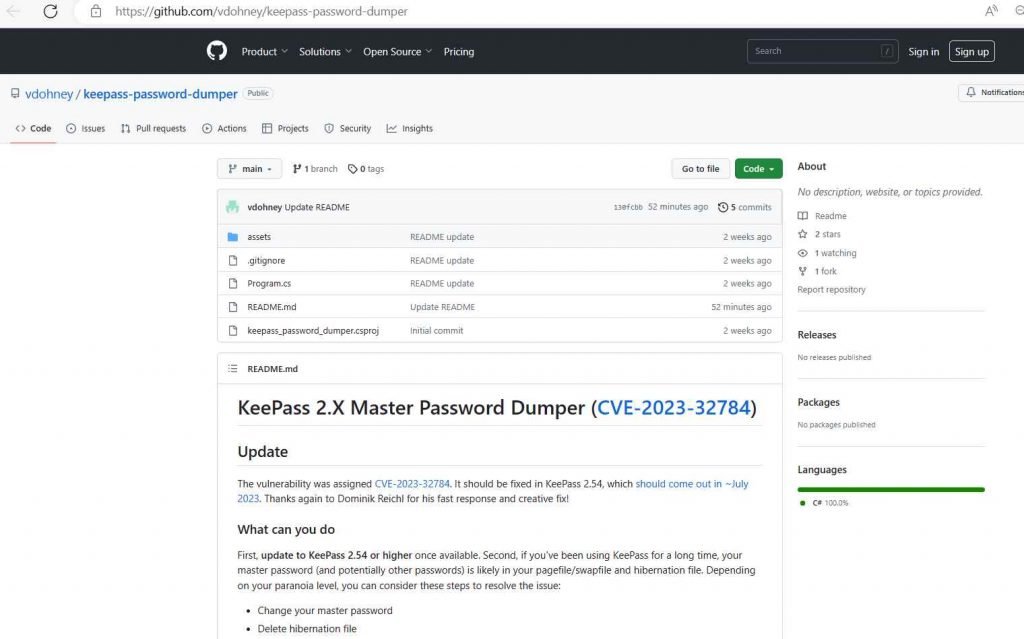Open the Program.cs file

pos(269,284)
